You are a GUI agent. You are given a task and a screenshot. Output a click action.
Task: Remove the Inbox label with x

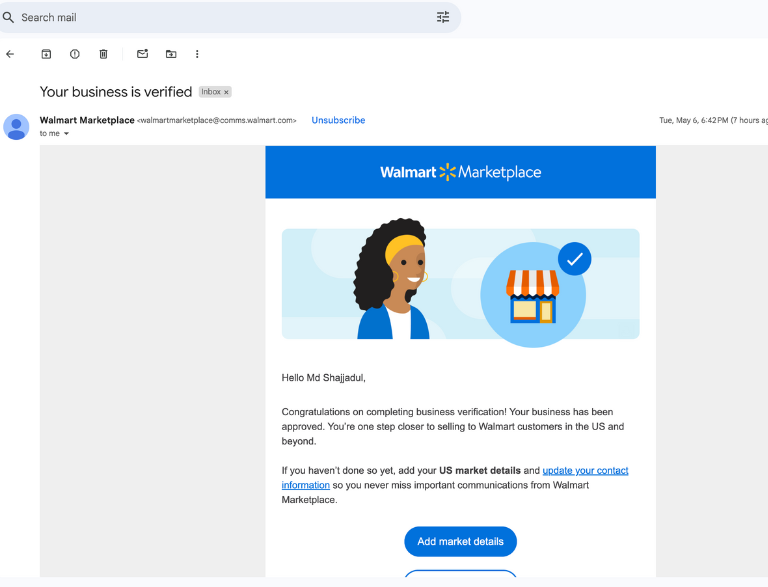[x=226, y=92]
